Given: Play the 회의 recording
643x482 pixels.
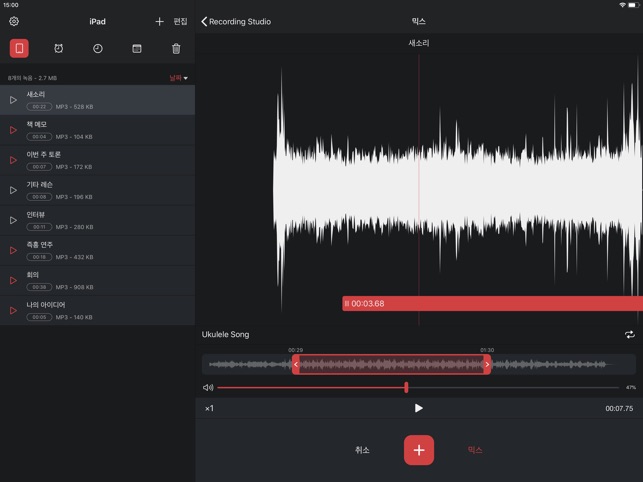Looking at the screenshot, I should click(13, 280).
